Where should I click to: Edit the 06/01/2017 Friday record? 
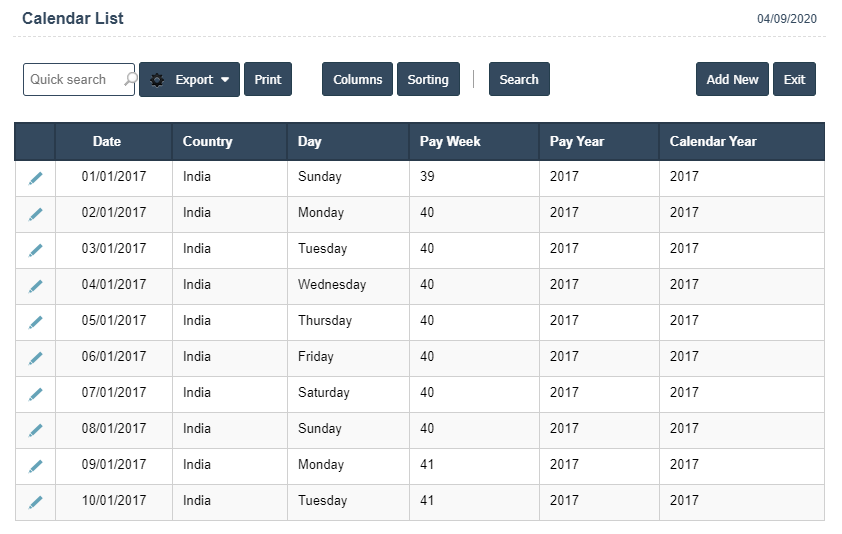(x=35, y=358)
